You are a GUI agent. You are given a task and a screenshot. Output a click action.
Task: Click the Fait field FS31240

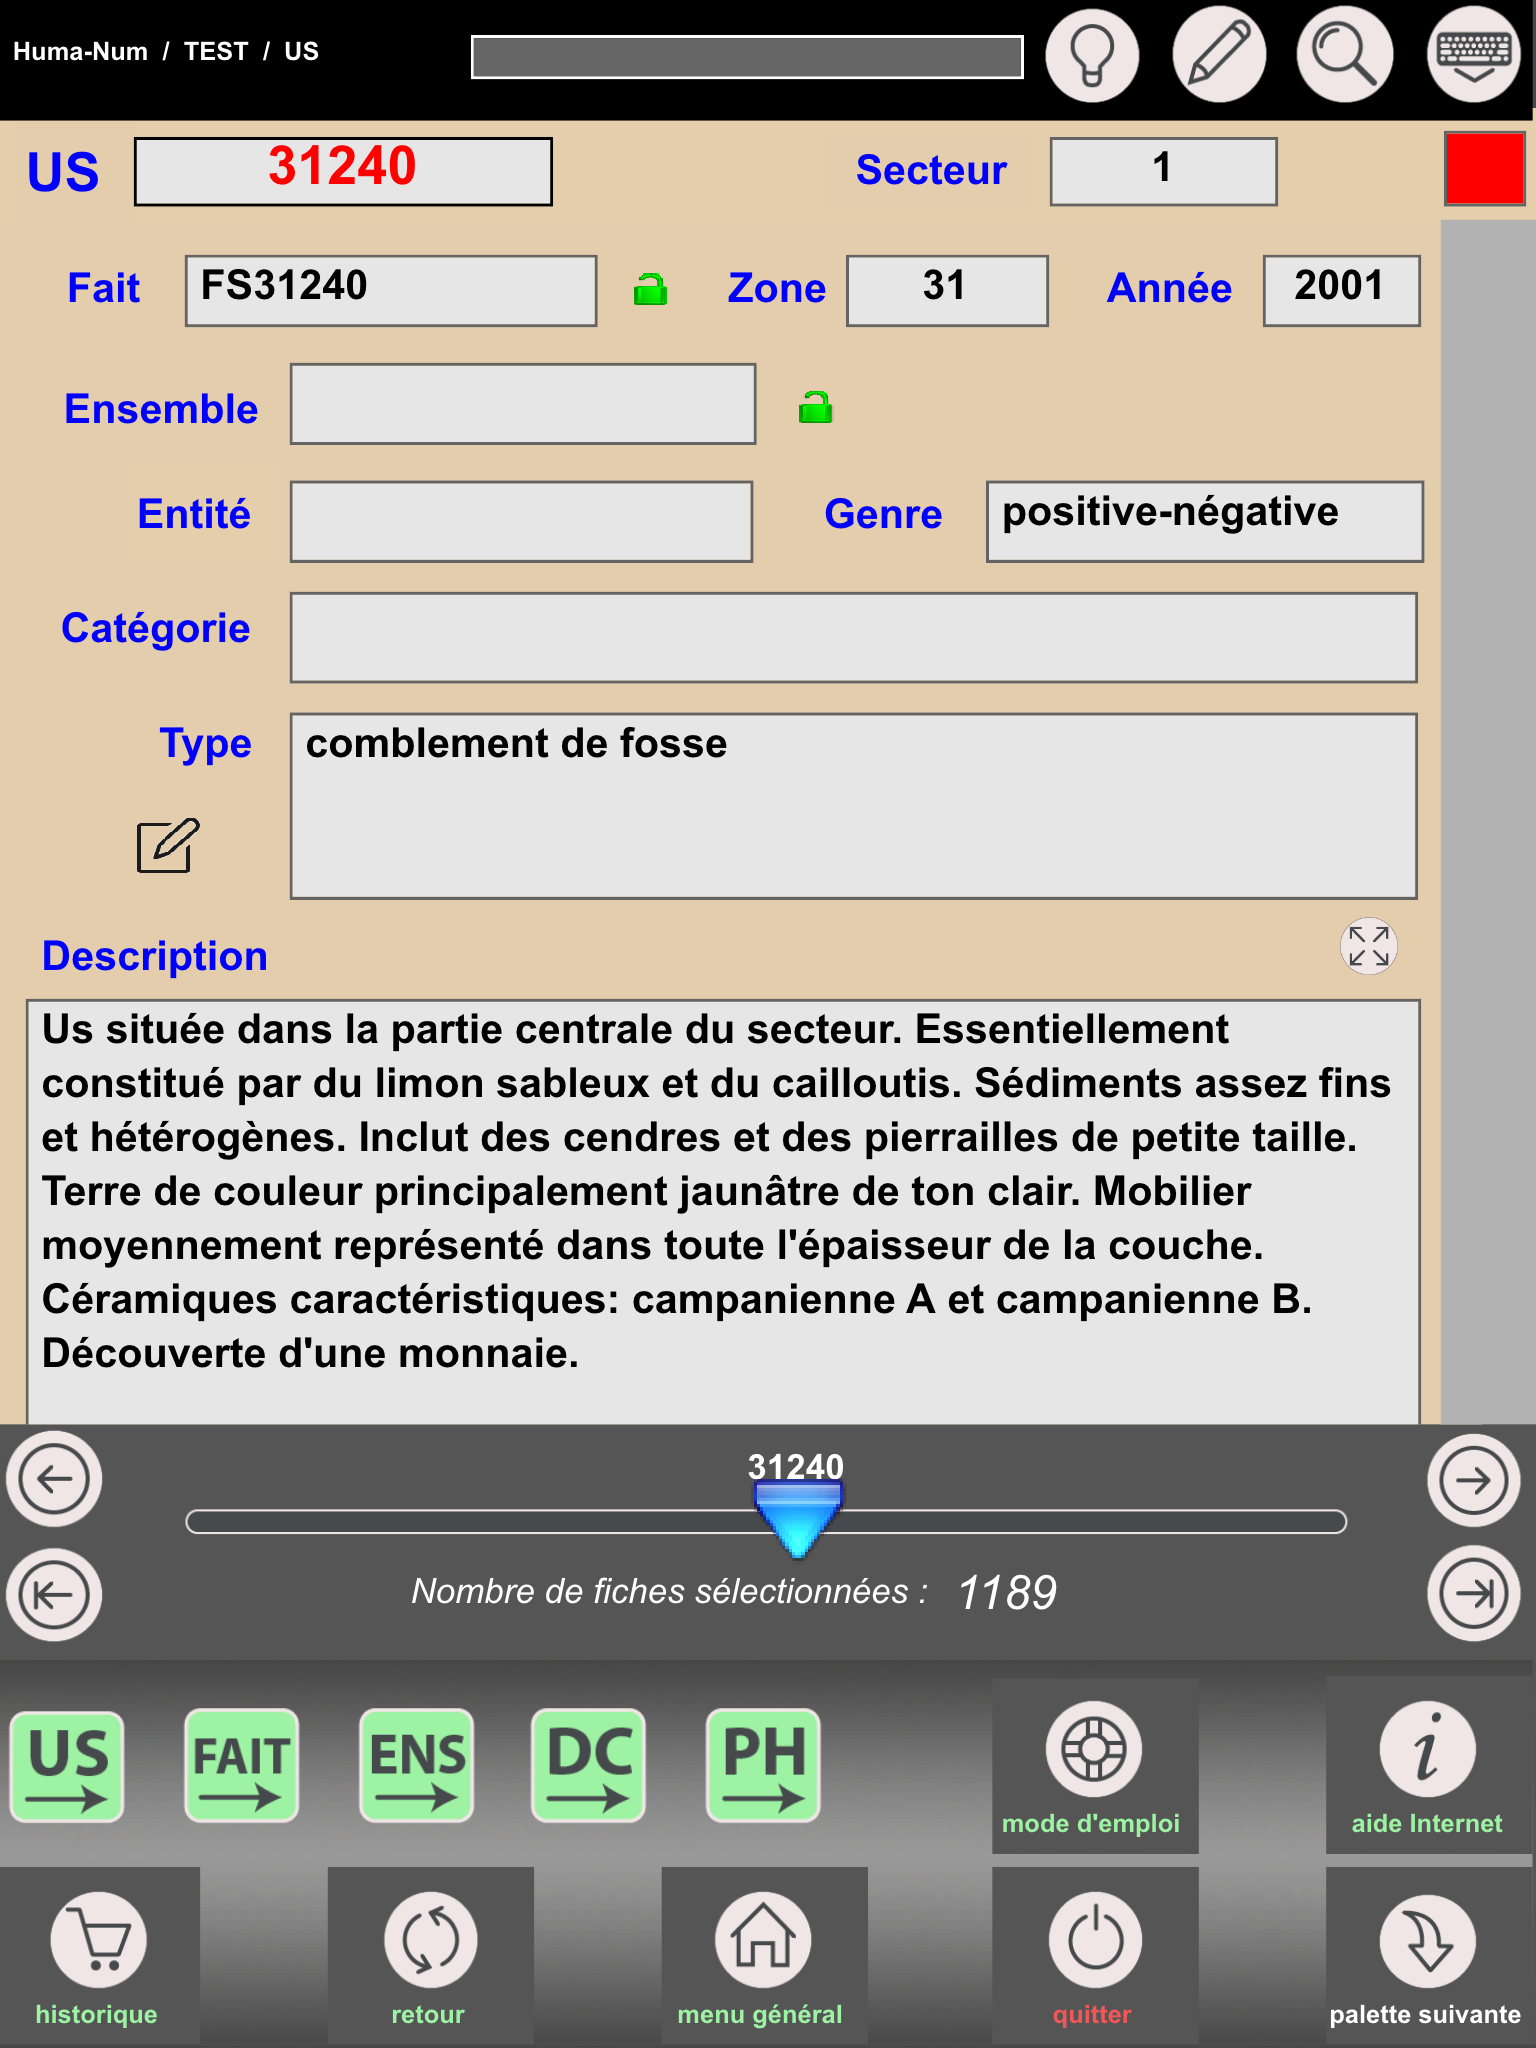[391, 290]
